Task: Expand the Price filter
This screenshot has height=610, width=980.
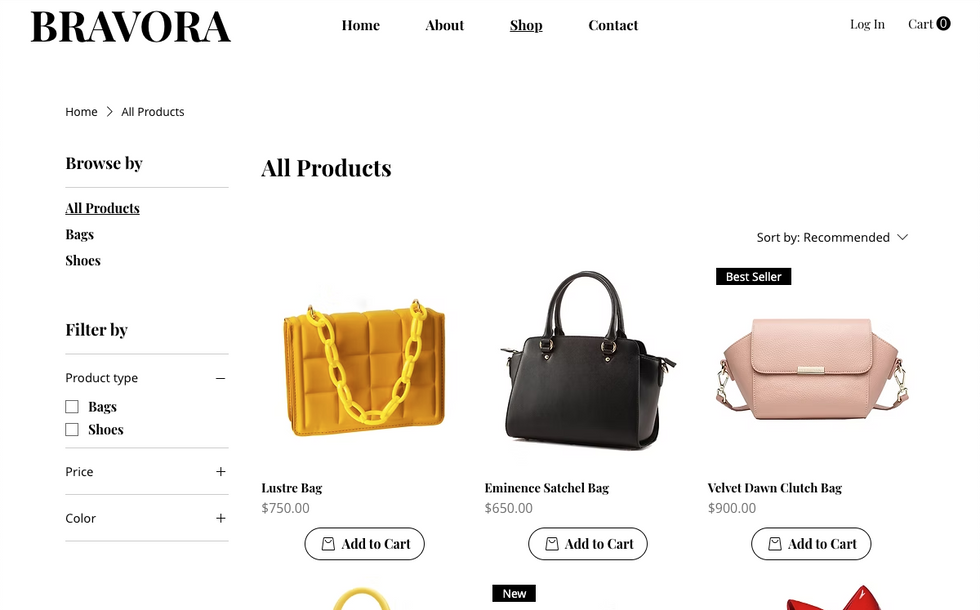Action: 220,472
